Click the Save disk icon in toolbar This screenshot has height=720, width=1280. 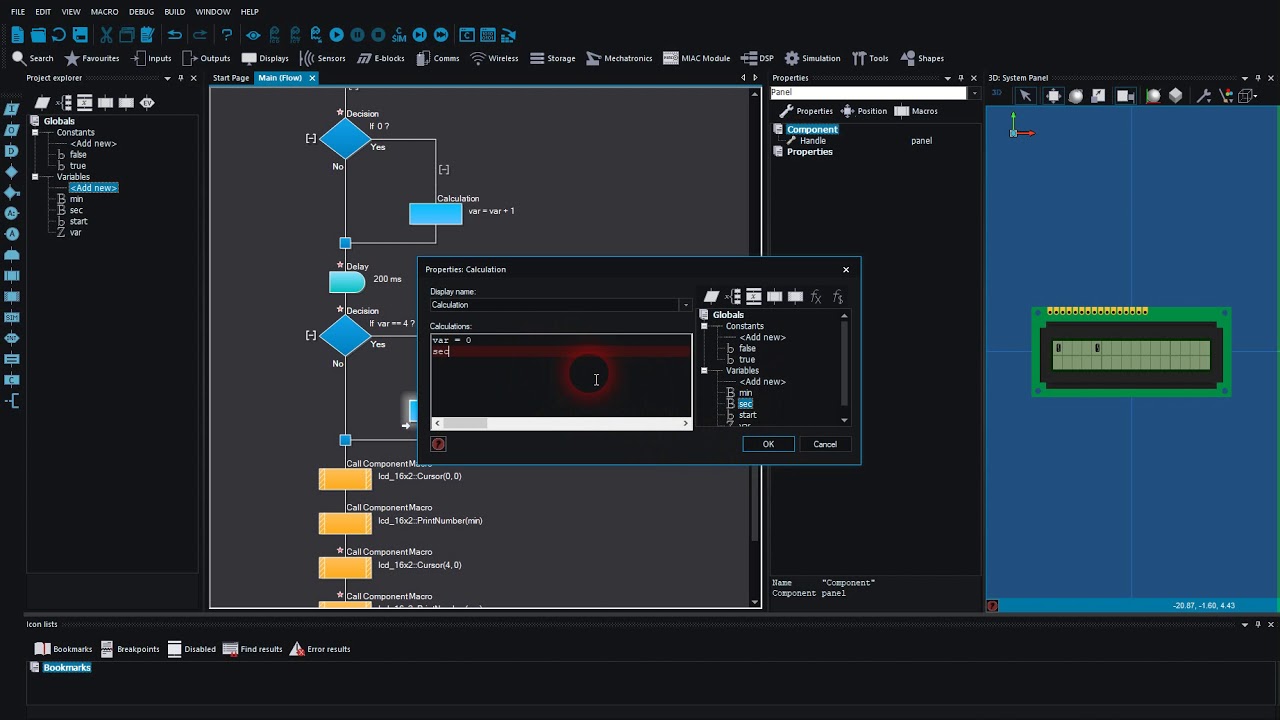(x=80, y=35)
